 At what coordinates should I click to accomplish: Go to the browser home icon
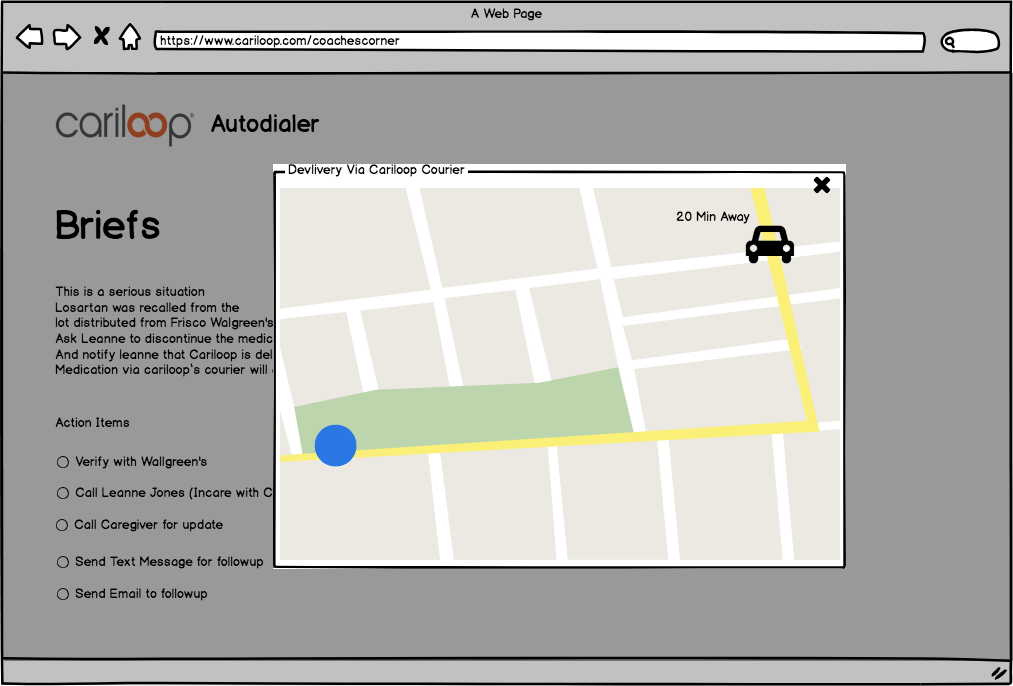(130, 38)
